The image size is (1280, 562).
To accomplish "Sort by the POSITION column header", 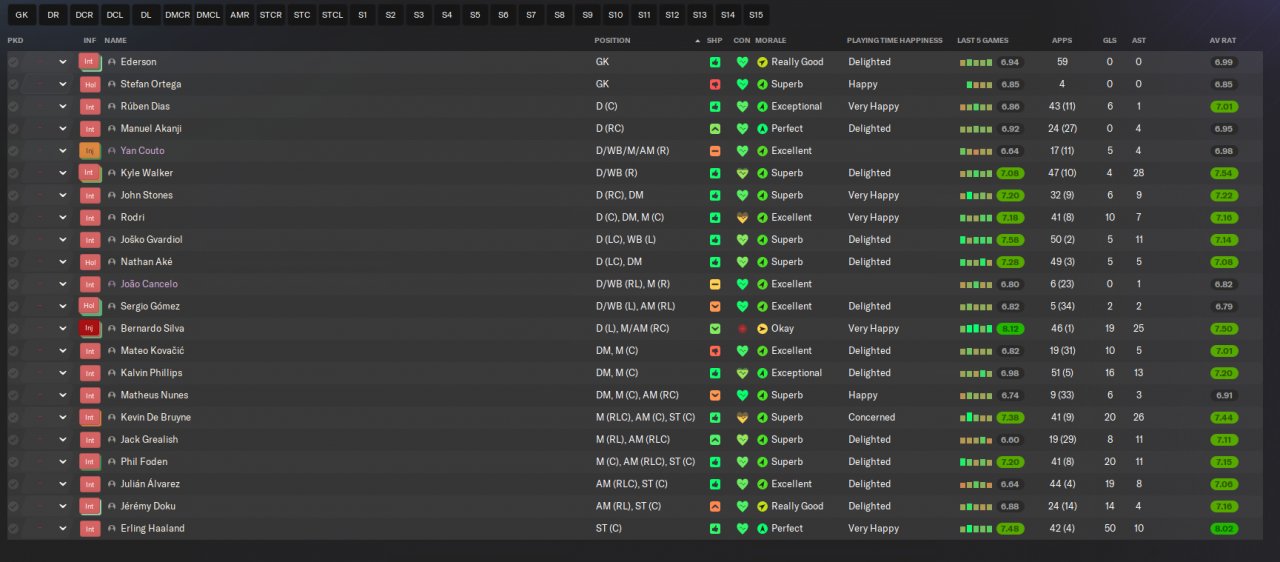I will tap(613, 41).
